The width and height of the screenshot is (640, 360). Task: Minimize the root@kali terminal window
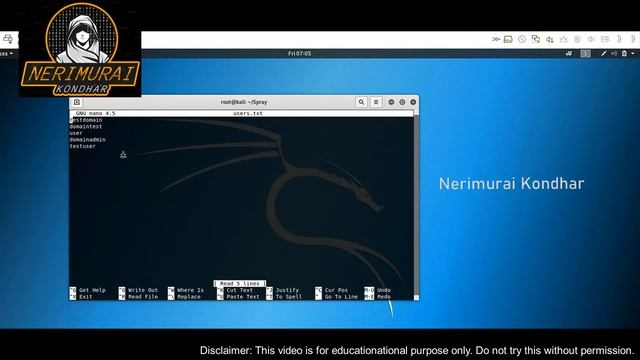coord(391,102)
